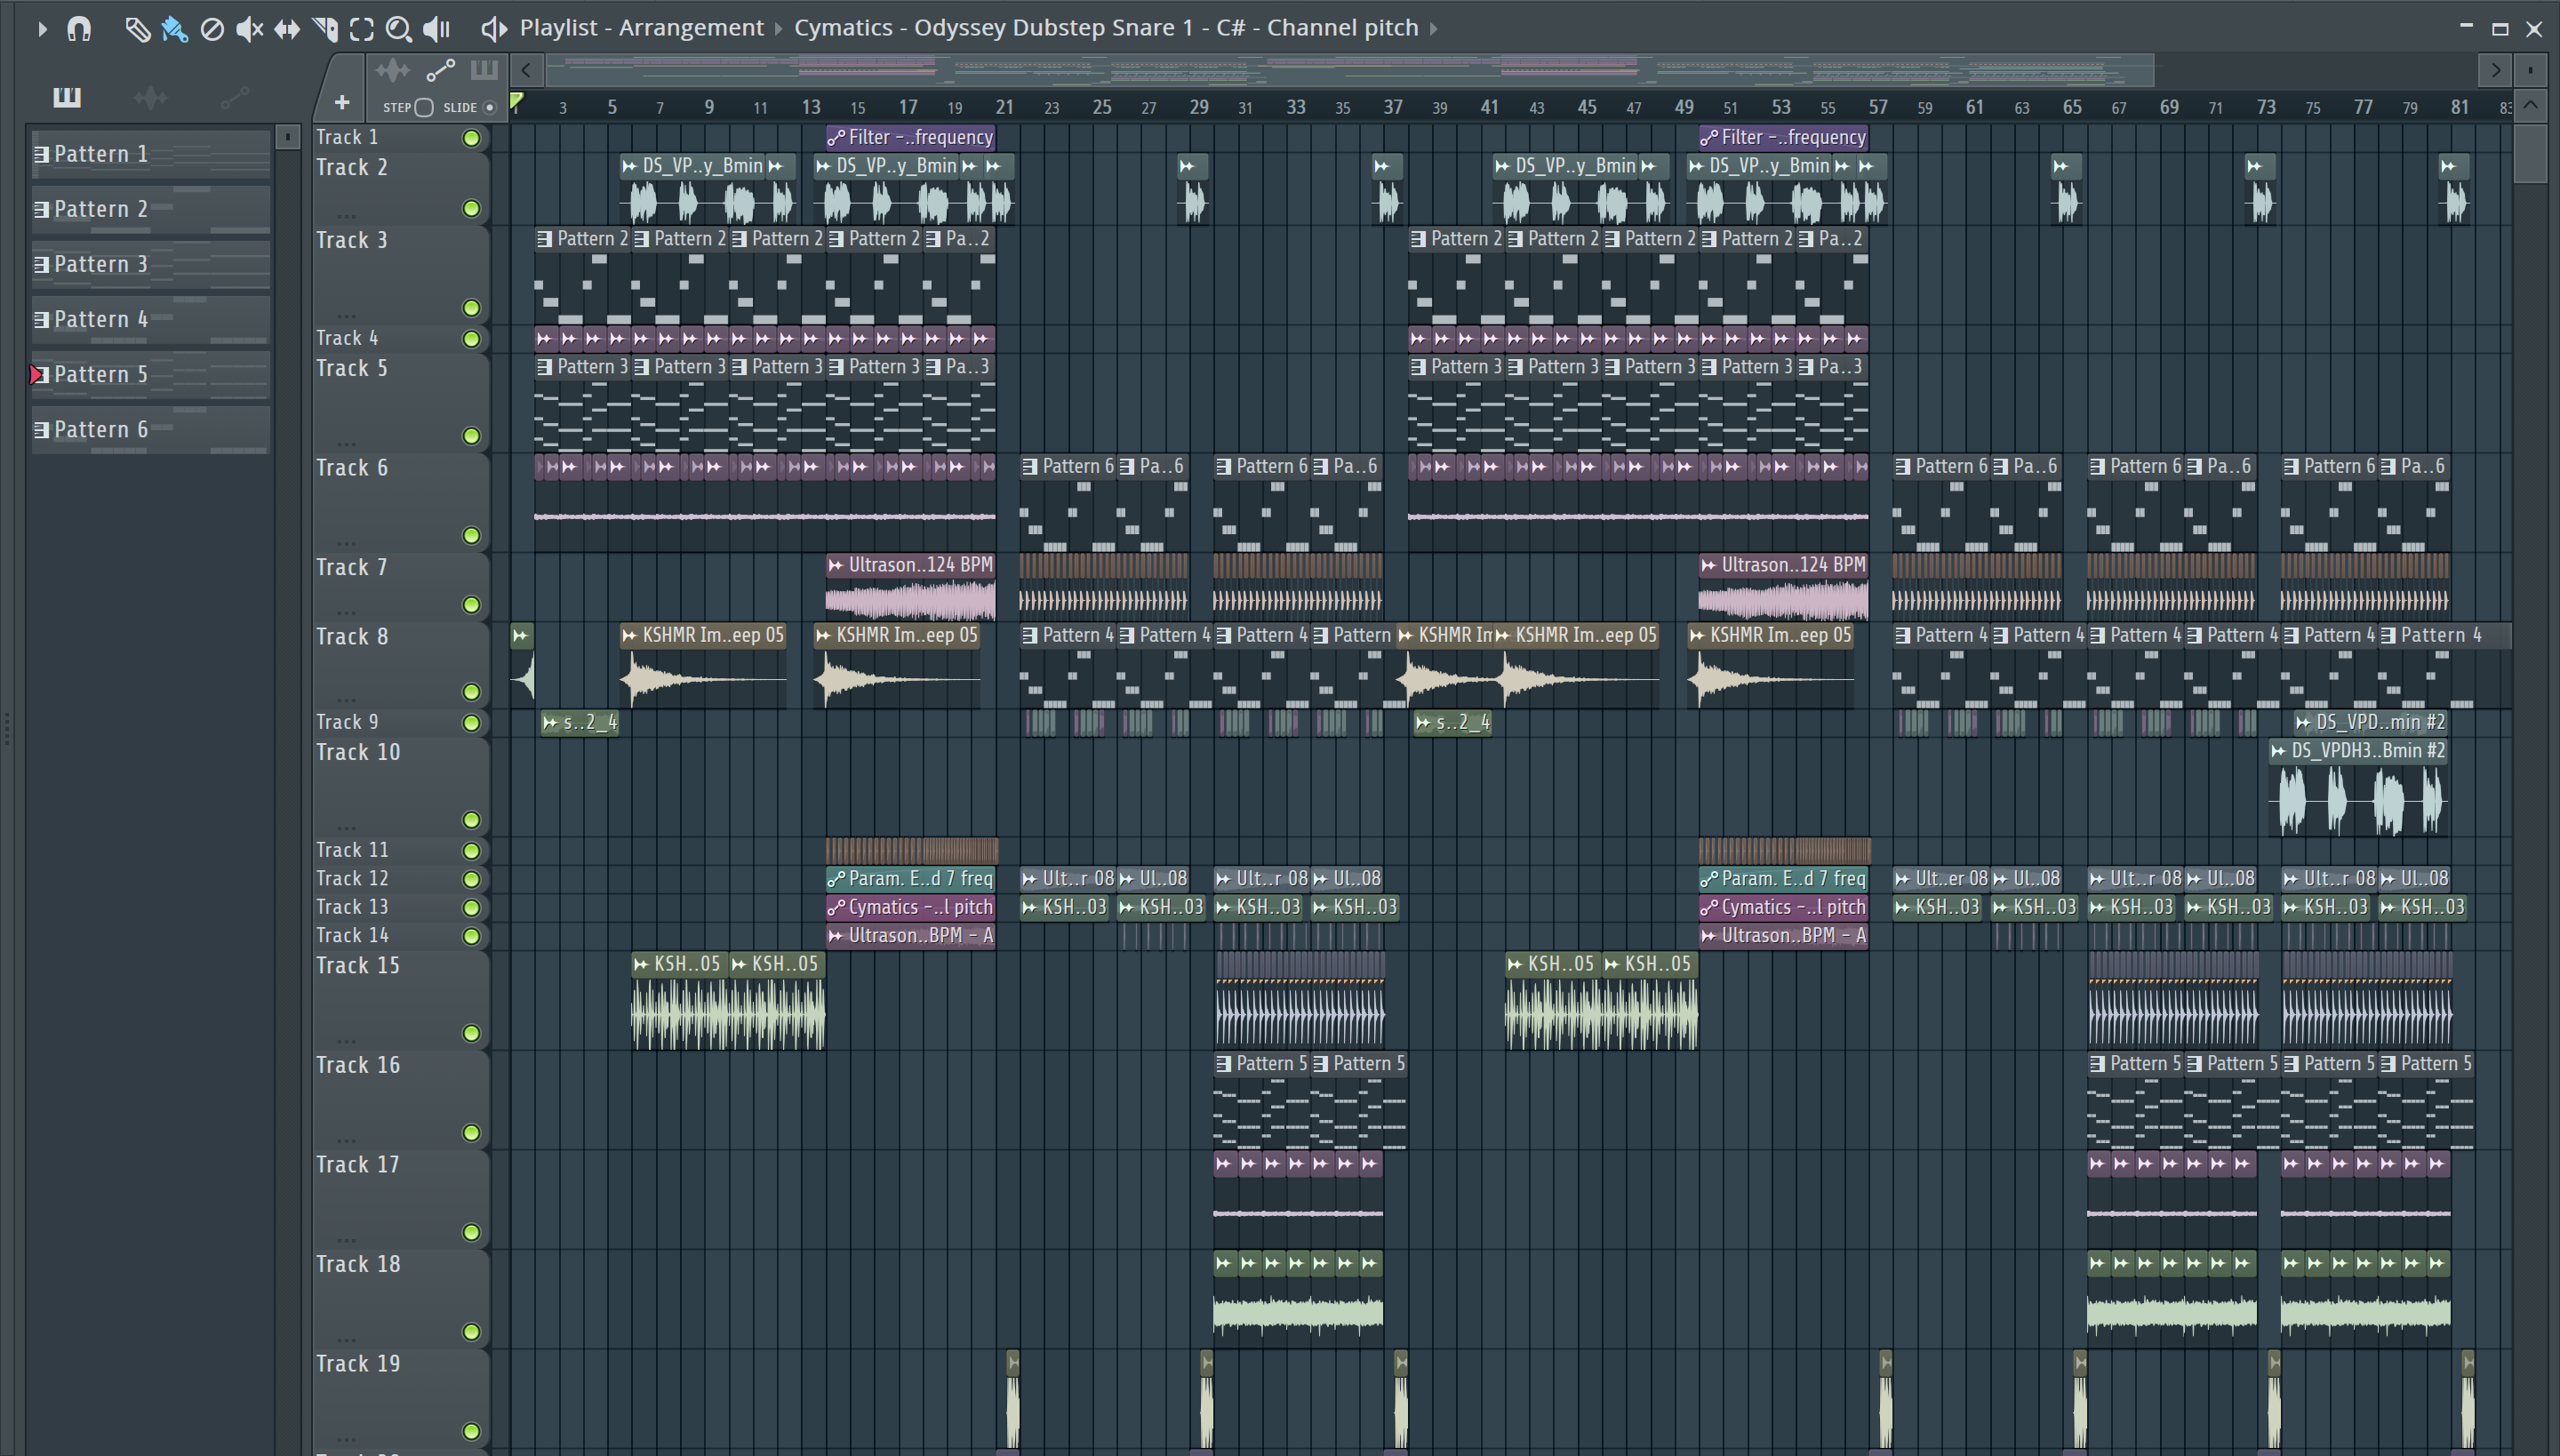Select the Slice tool
The width and height of the screenshot is (2560, 1456).
tap(325, 29)
